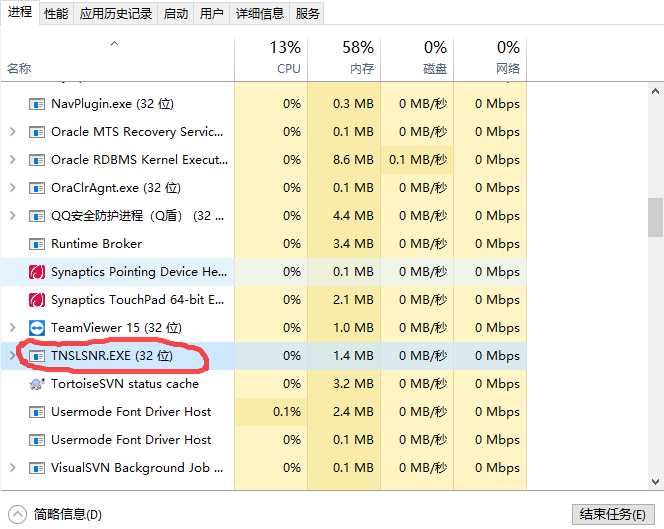
Task: Click the scrollbar up arrow
Action: (x=655, y=91)
